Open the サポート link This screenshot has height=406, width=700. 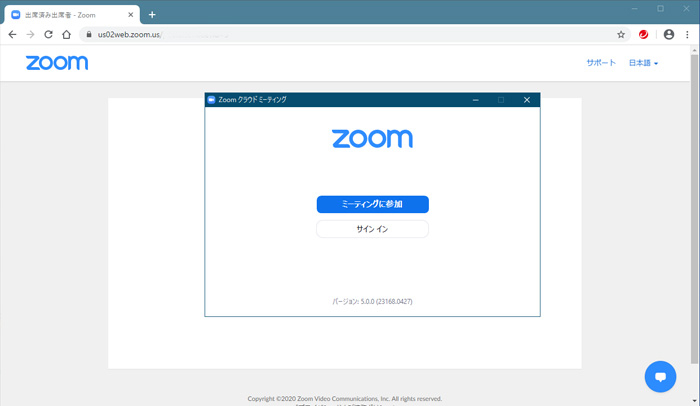click(x=601, y=63)
